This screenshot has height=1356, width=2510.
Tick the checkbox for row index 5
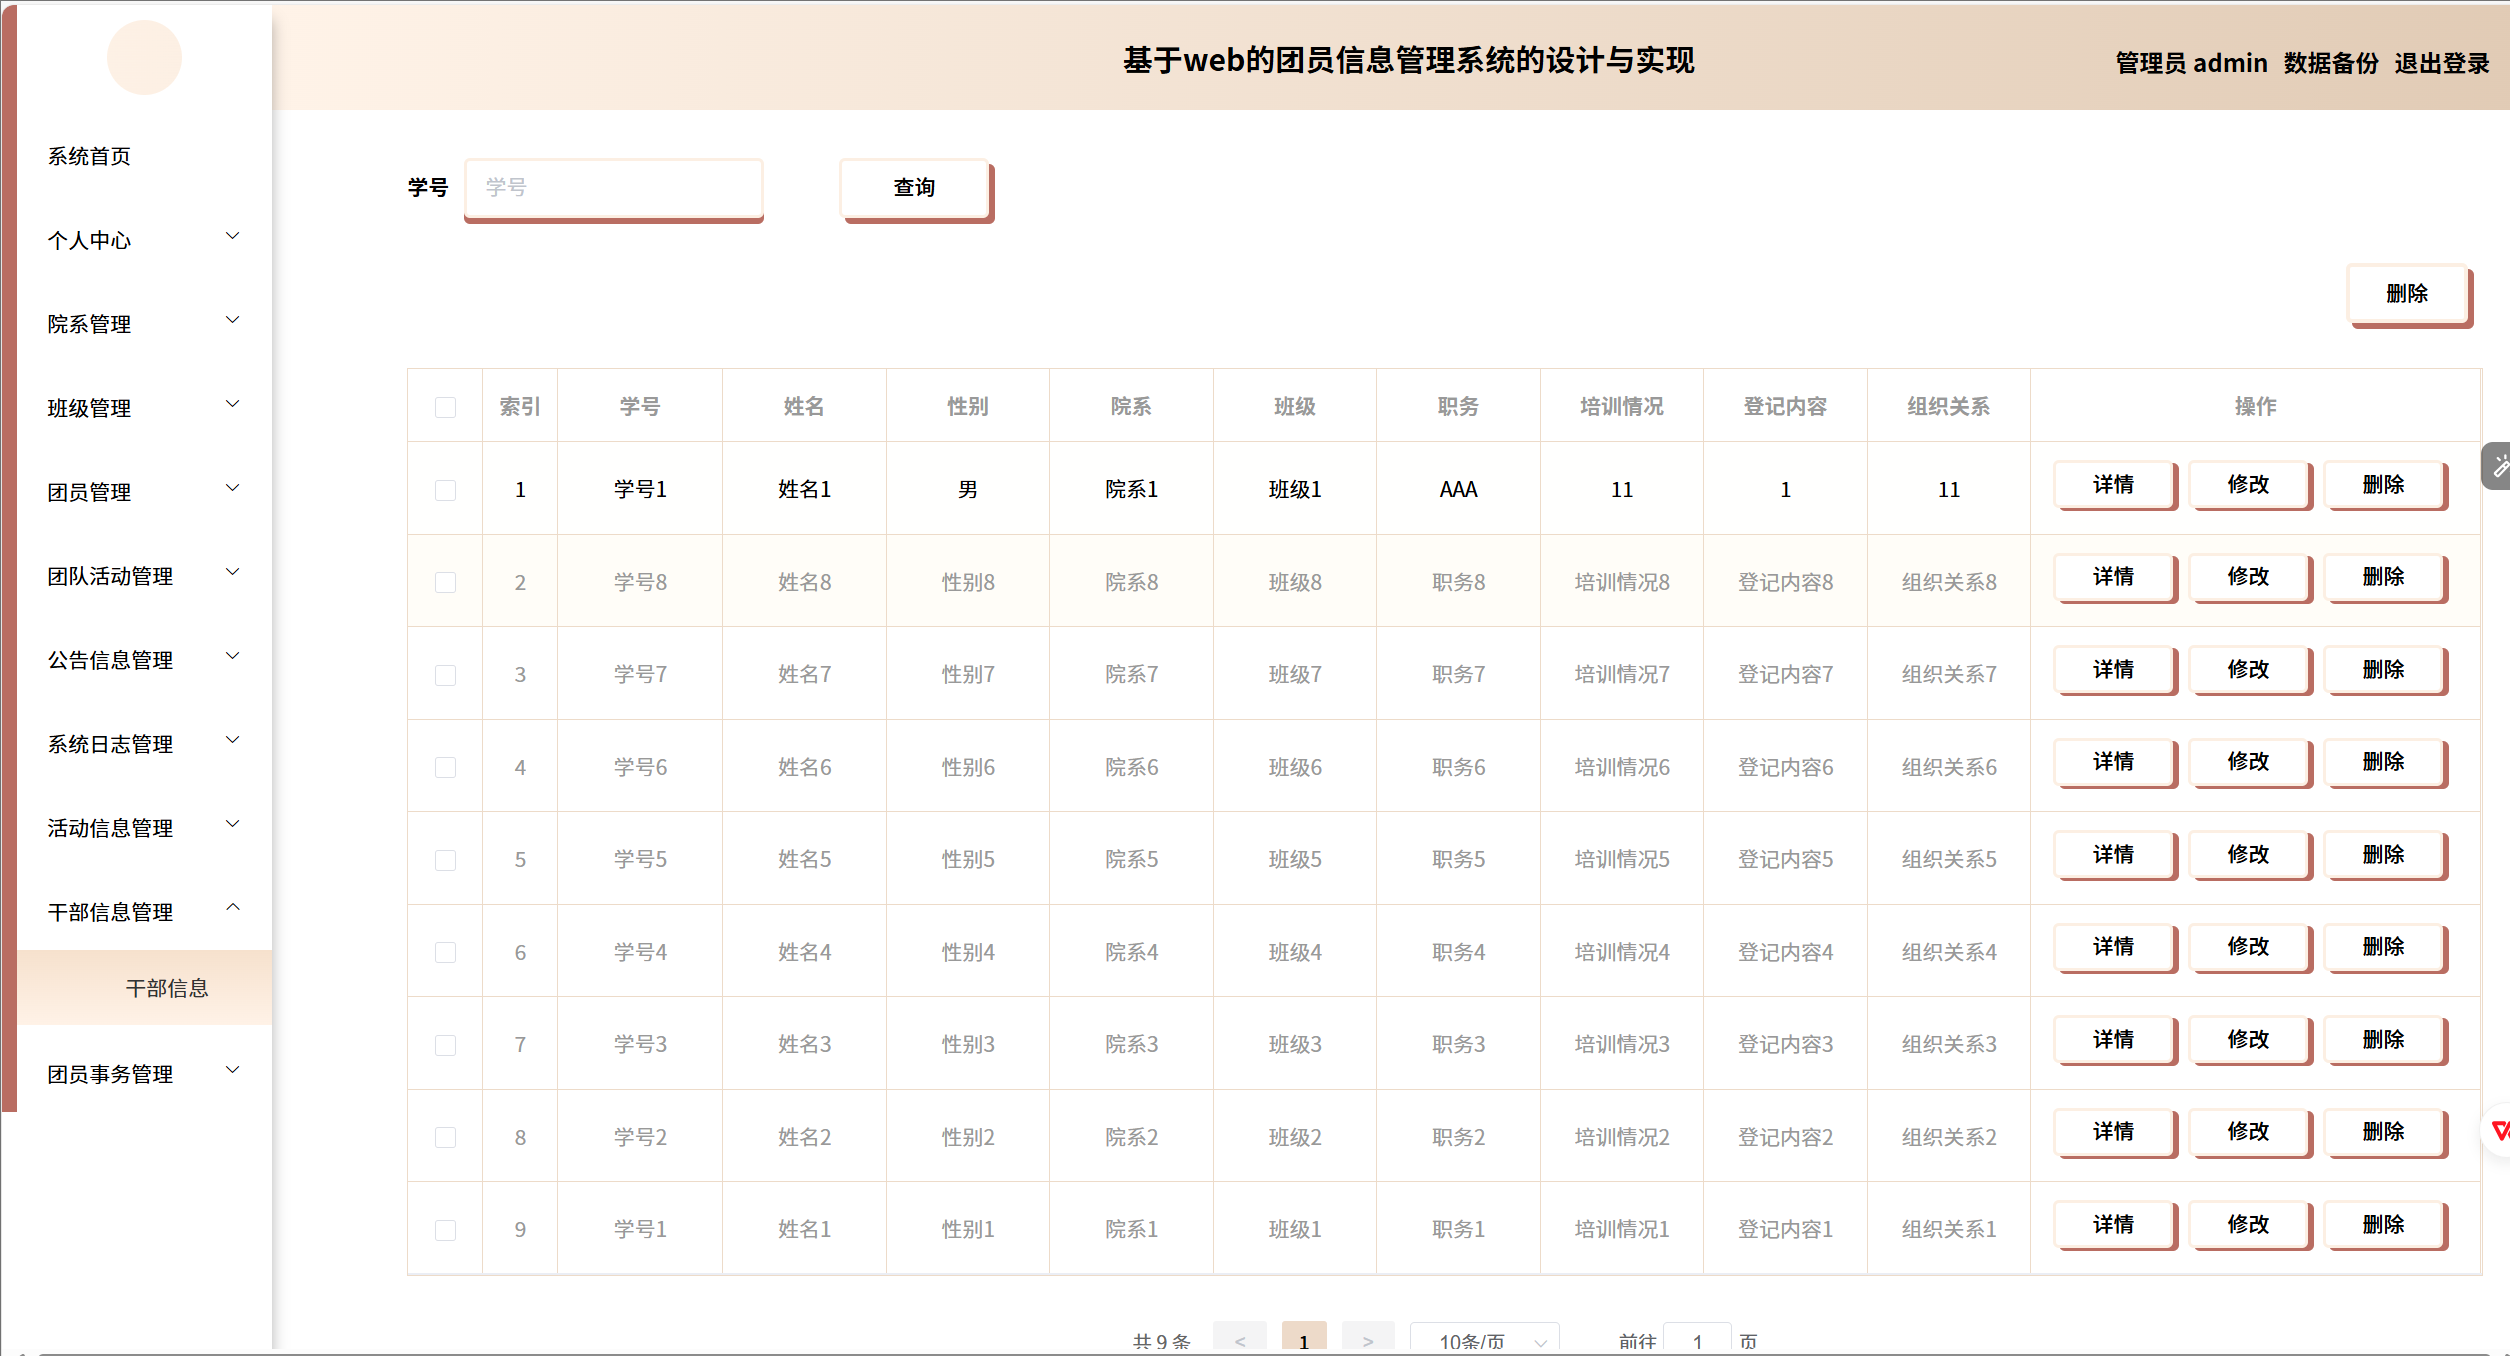coord(445,860)
